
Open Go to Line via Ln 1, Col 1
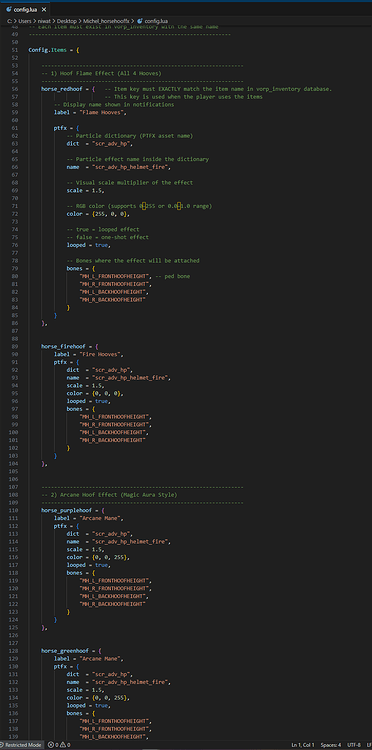coord(303,745)
